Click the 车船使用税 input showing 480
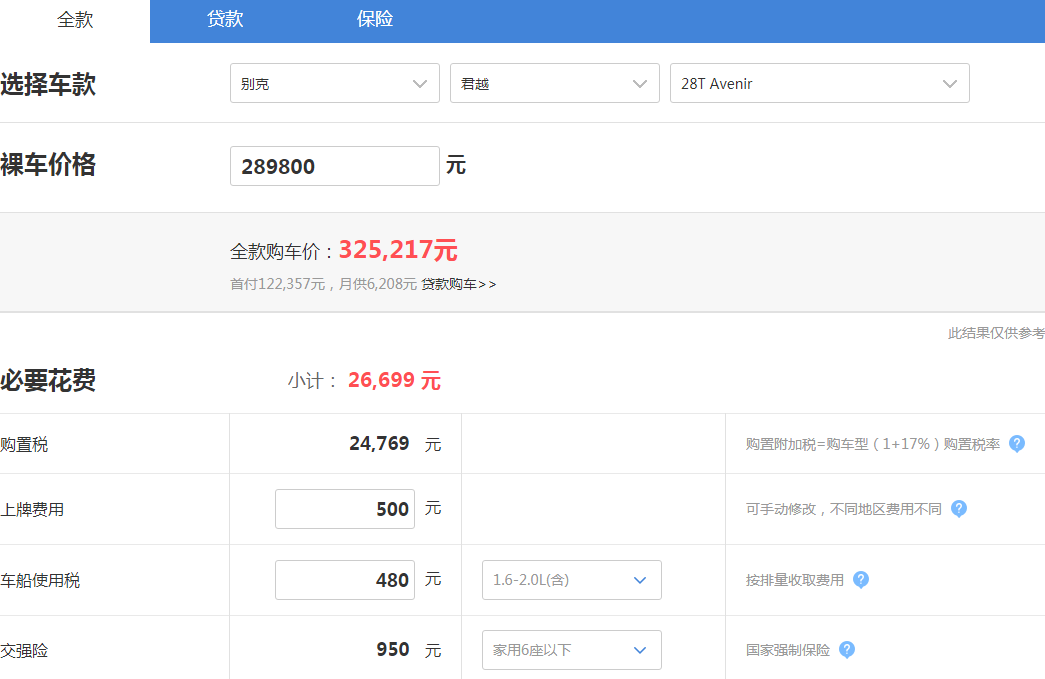The height and width of the screenshot is (679, 1045). tap(345, 580)
